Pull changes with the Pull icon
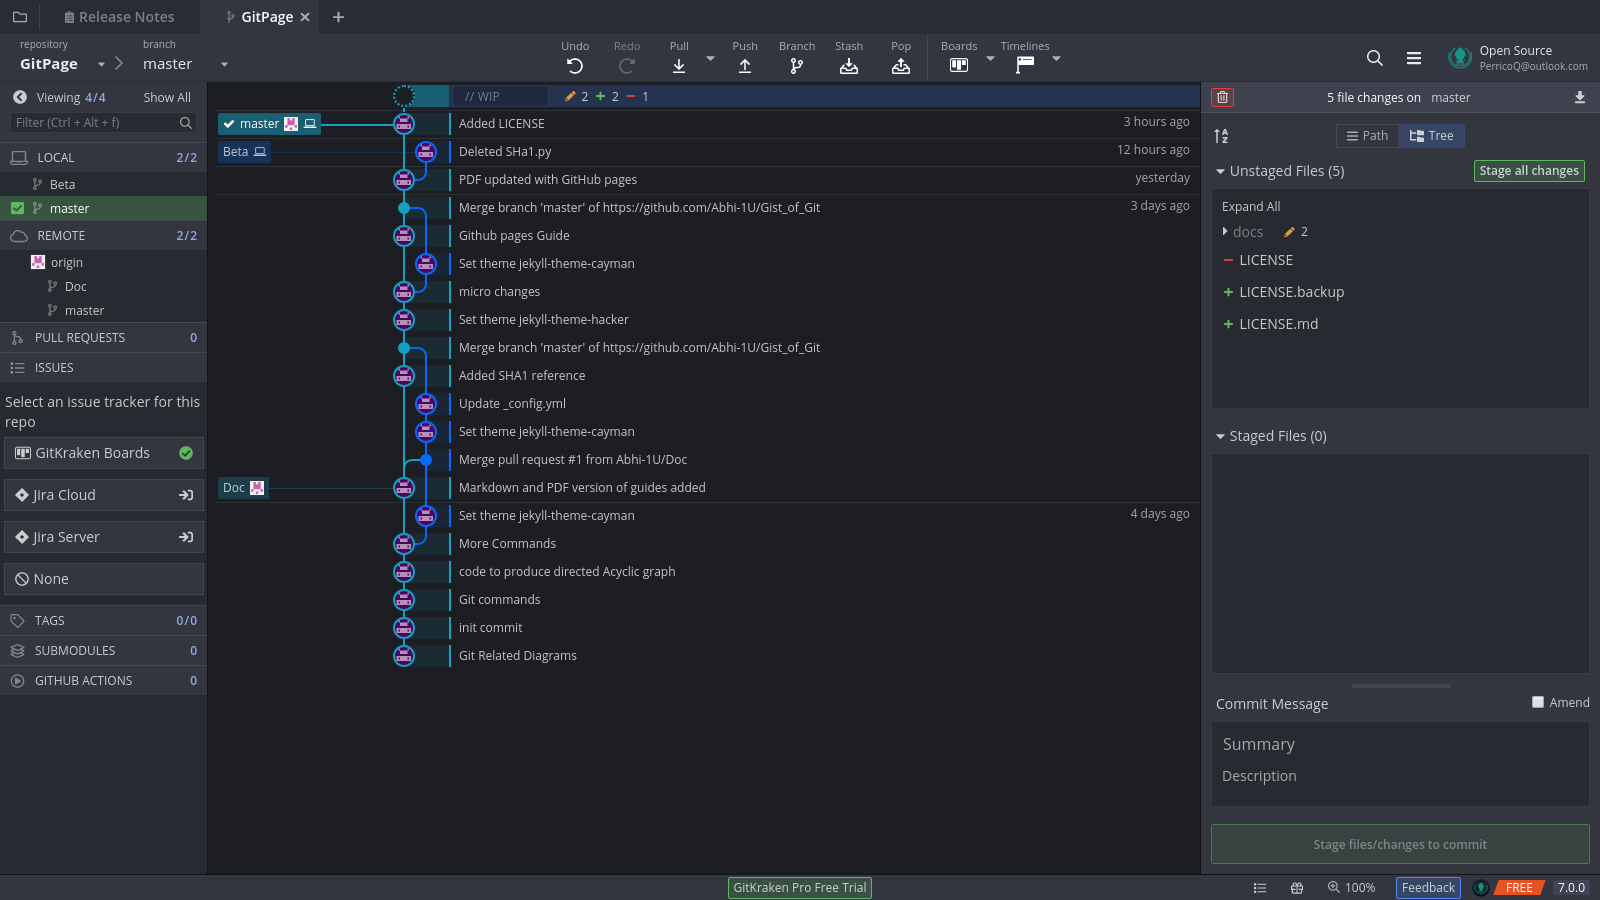The height and width of the screenshot is (900, 1600). pos(679,66)
